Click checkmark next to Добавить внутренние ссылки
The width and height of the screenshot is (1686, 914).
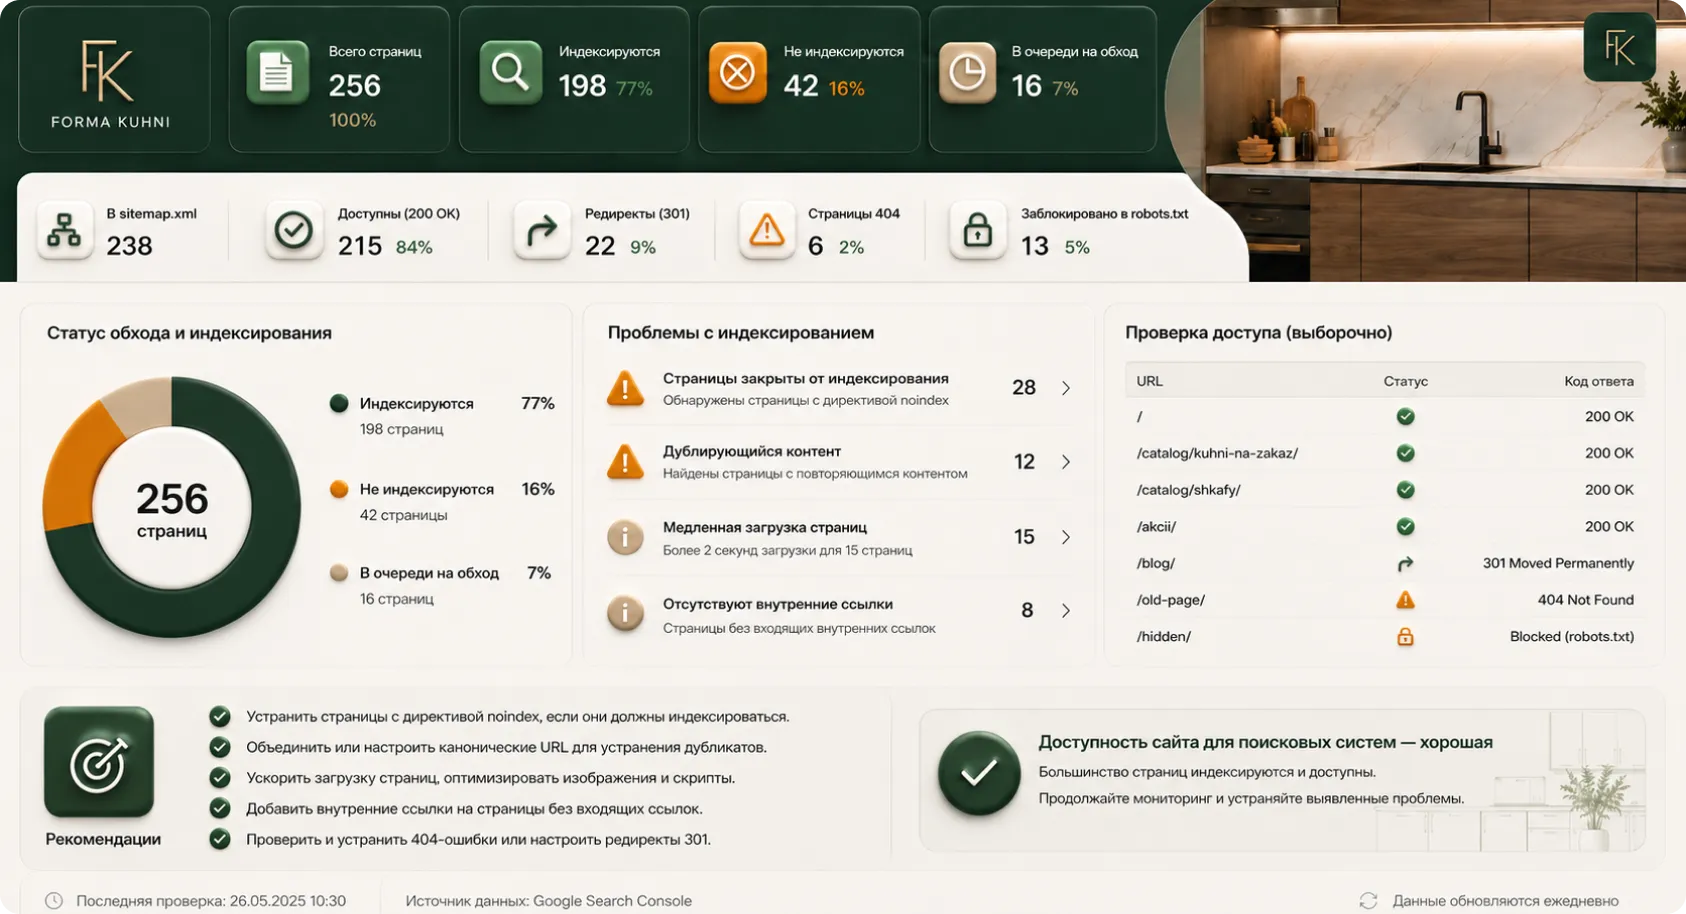pyautogui.click(x=220, y=808)
